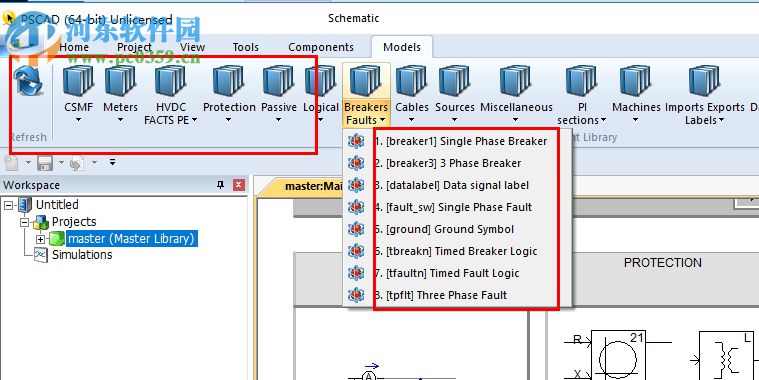Pin the Workspace panel with the pushpin

[x=221, y=185]
